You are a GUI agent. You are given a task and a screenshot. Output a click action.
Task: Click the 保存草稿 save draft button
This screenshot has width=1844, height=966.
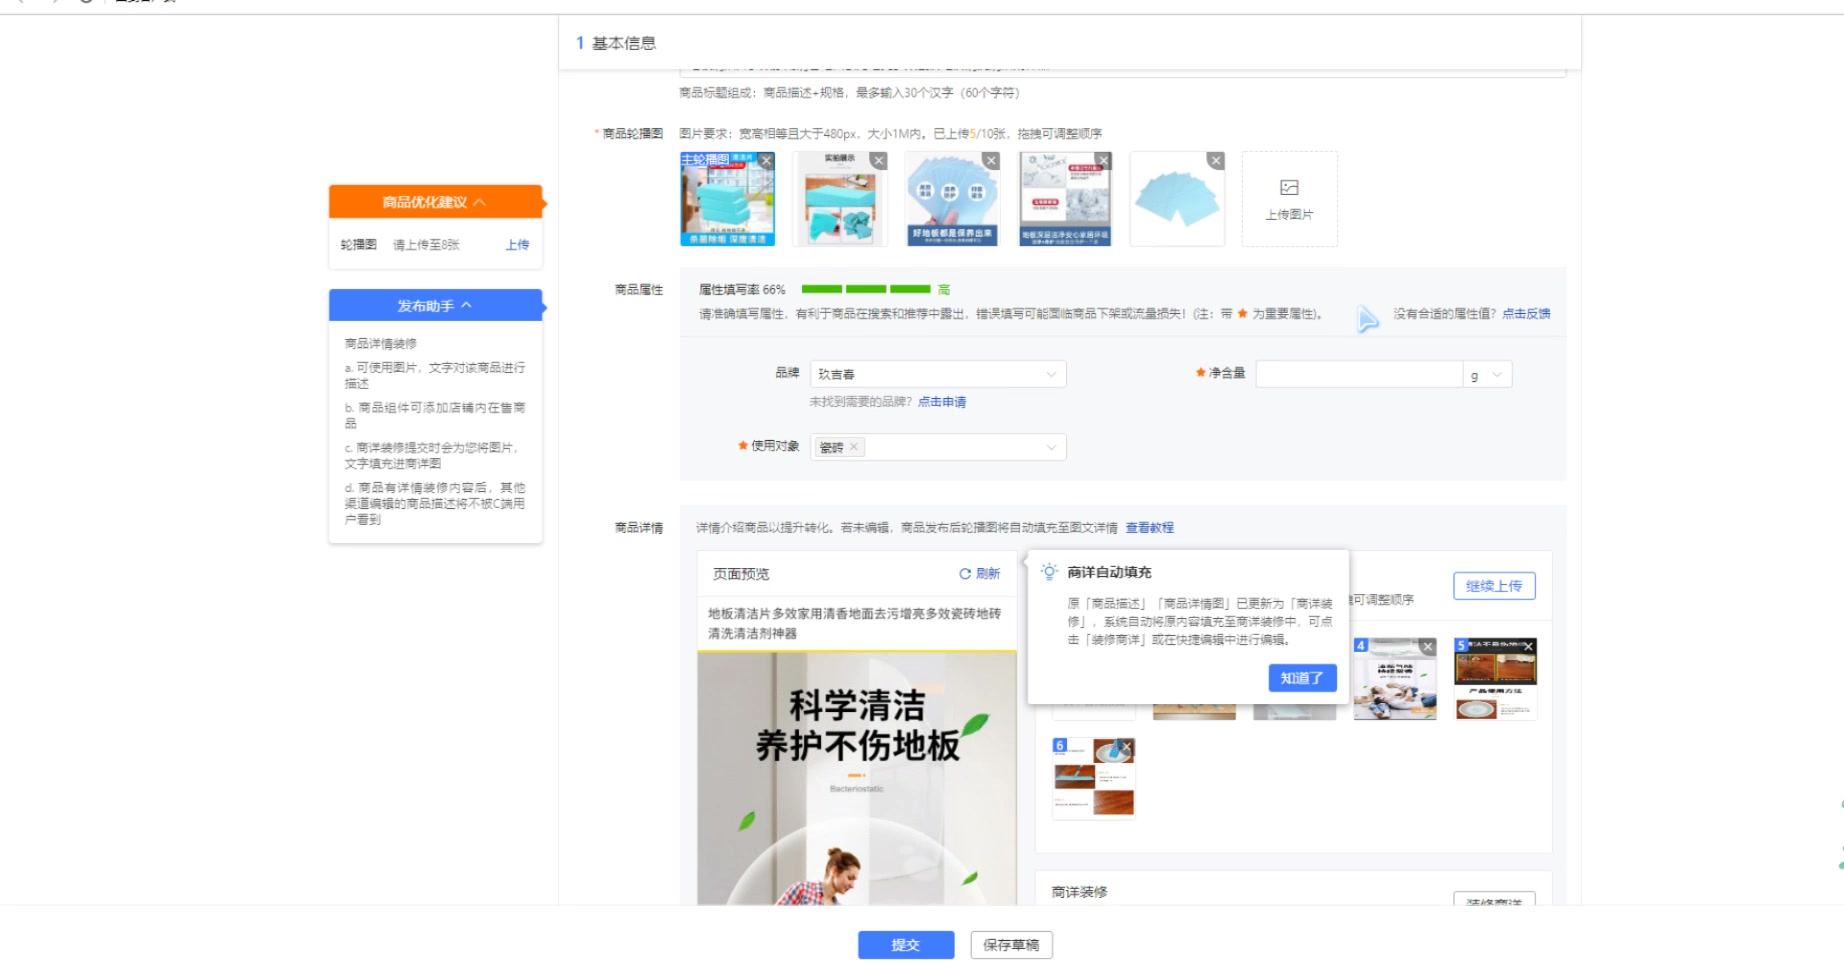[x=1011, y=945]
